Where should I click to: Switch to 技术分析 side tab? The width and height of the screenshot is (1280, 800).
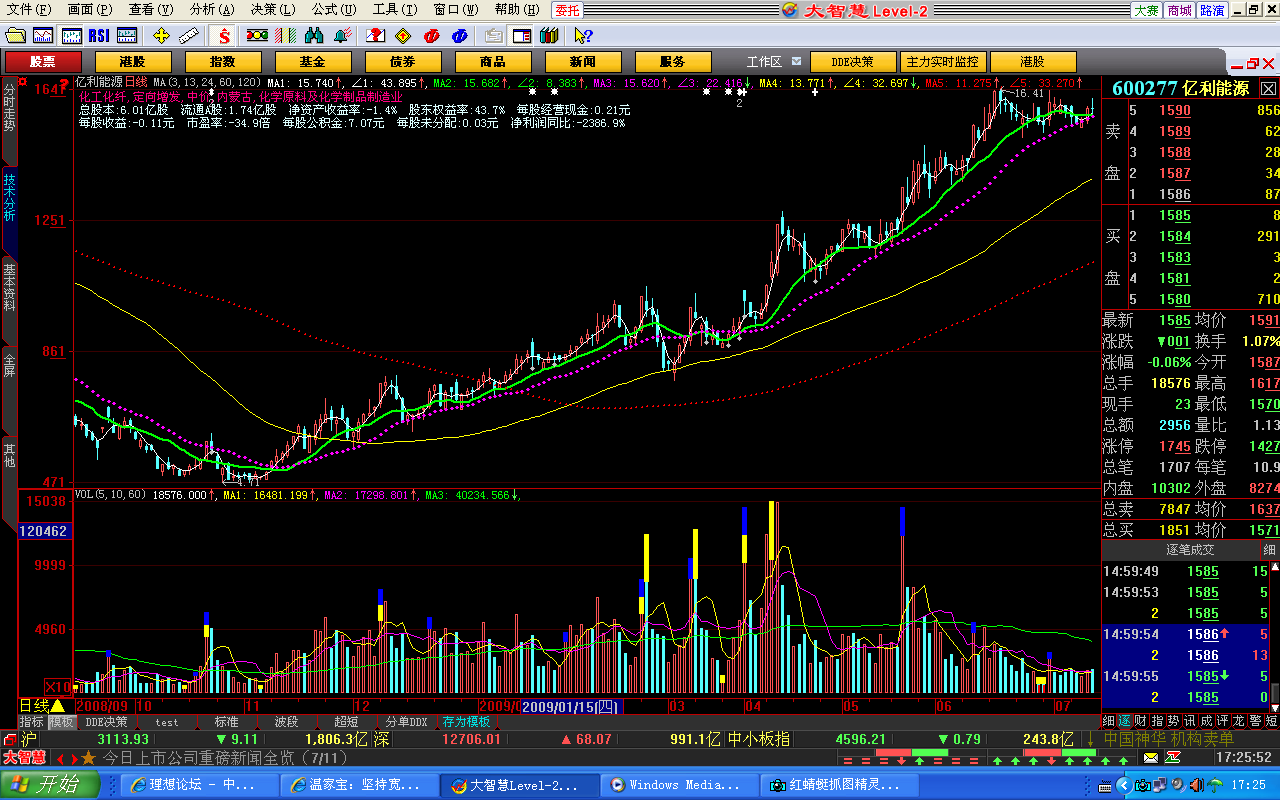[9, 210]
